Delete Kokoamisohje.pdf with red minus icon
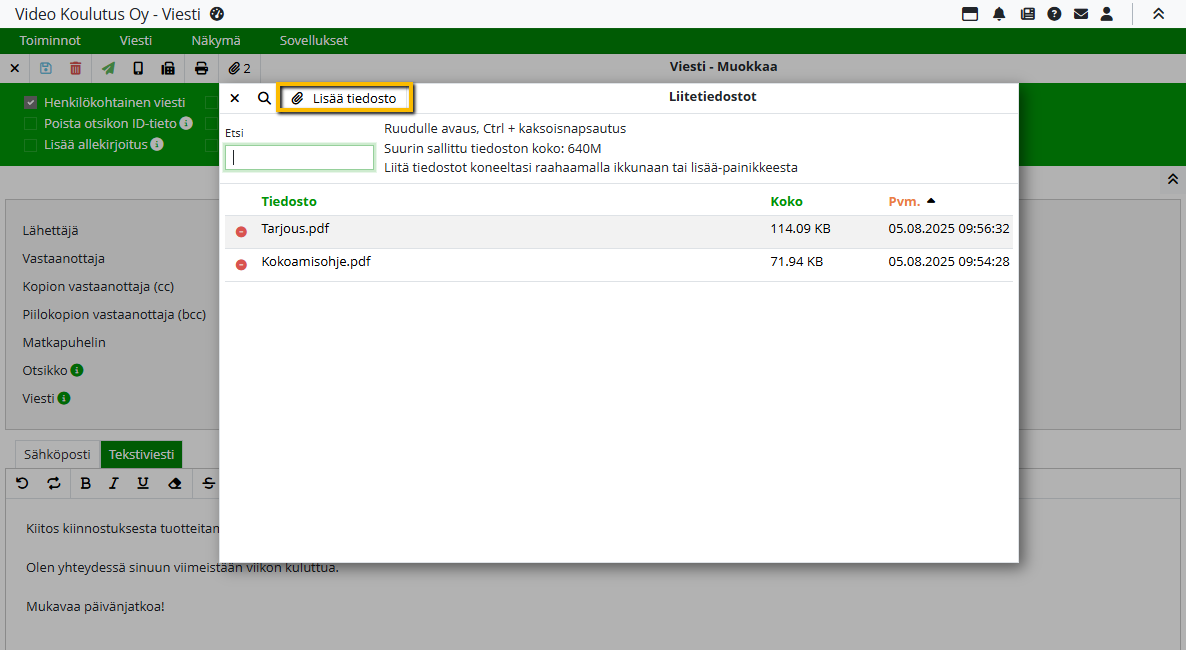Image resolution: width=1186 pixels, height=650 pixels. pyautogui.click(x=241, y=265)
